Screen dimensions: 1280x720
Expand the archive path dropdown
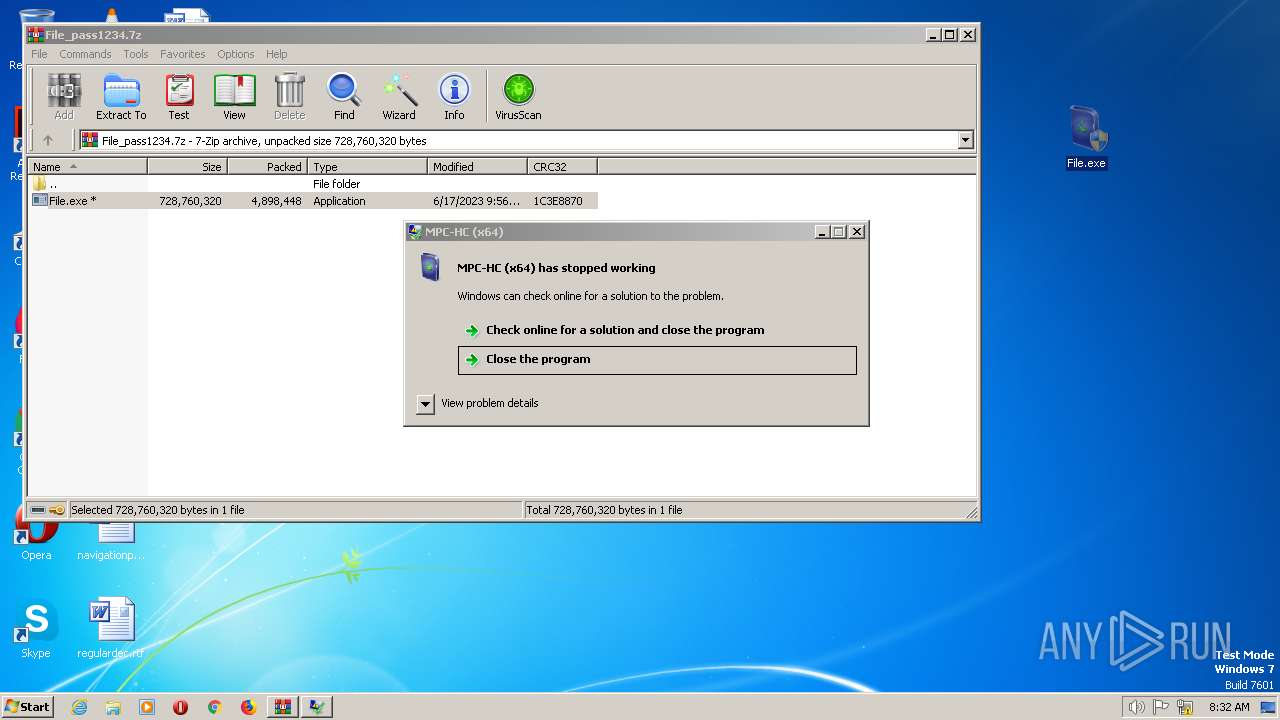965,141
